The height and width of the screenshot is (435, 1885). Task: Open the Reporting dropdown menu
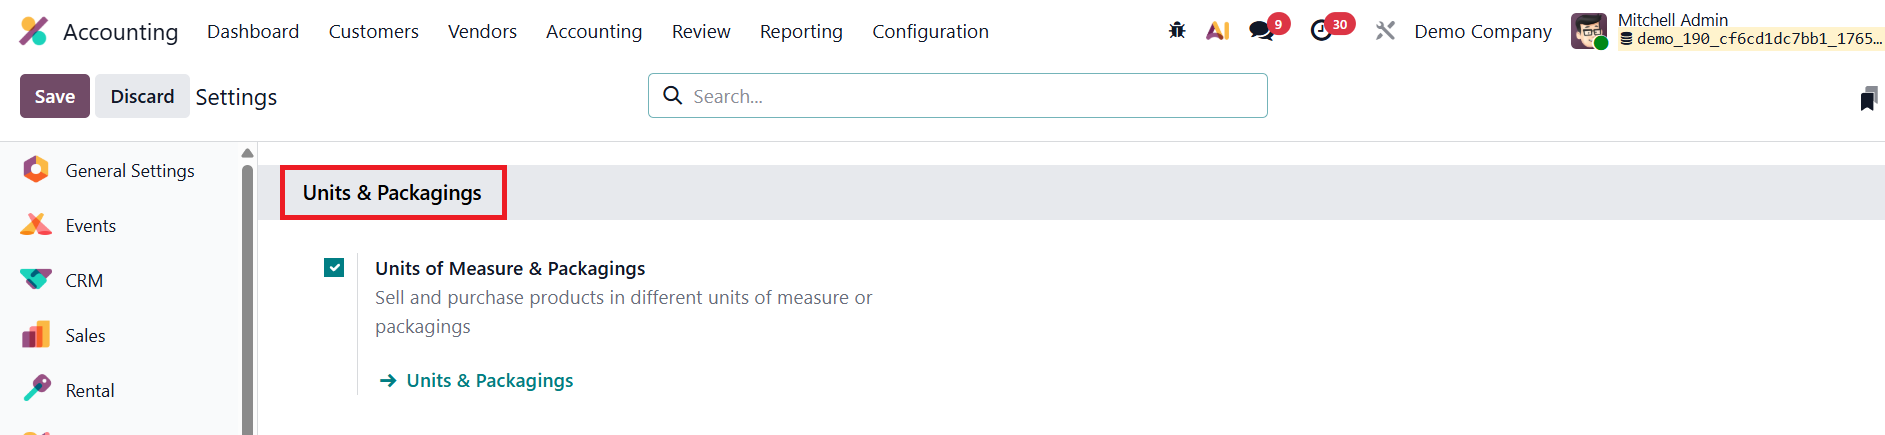pos(801,32)
